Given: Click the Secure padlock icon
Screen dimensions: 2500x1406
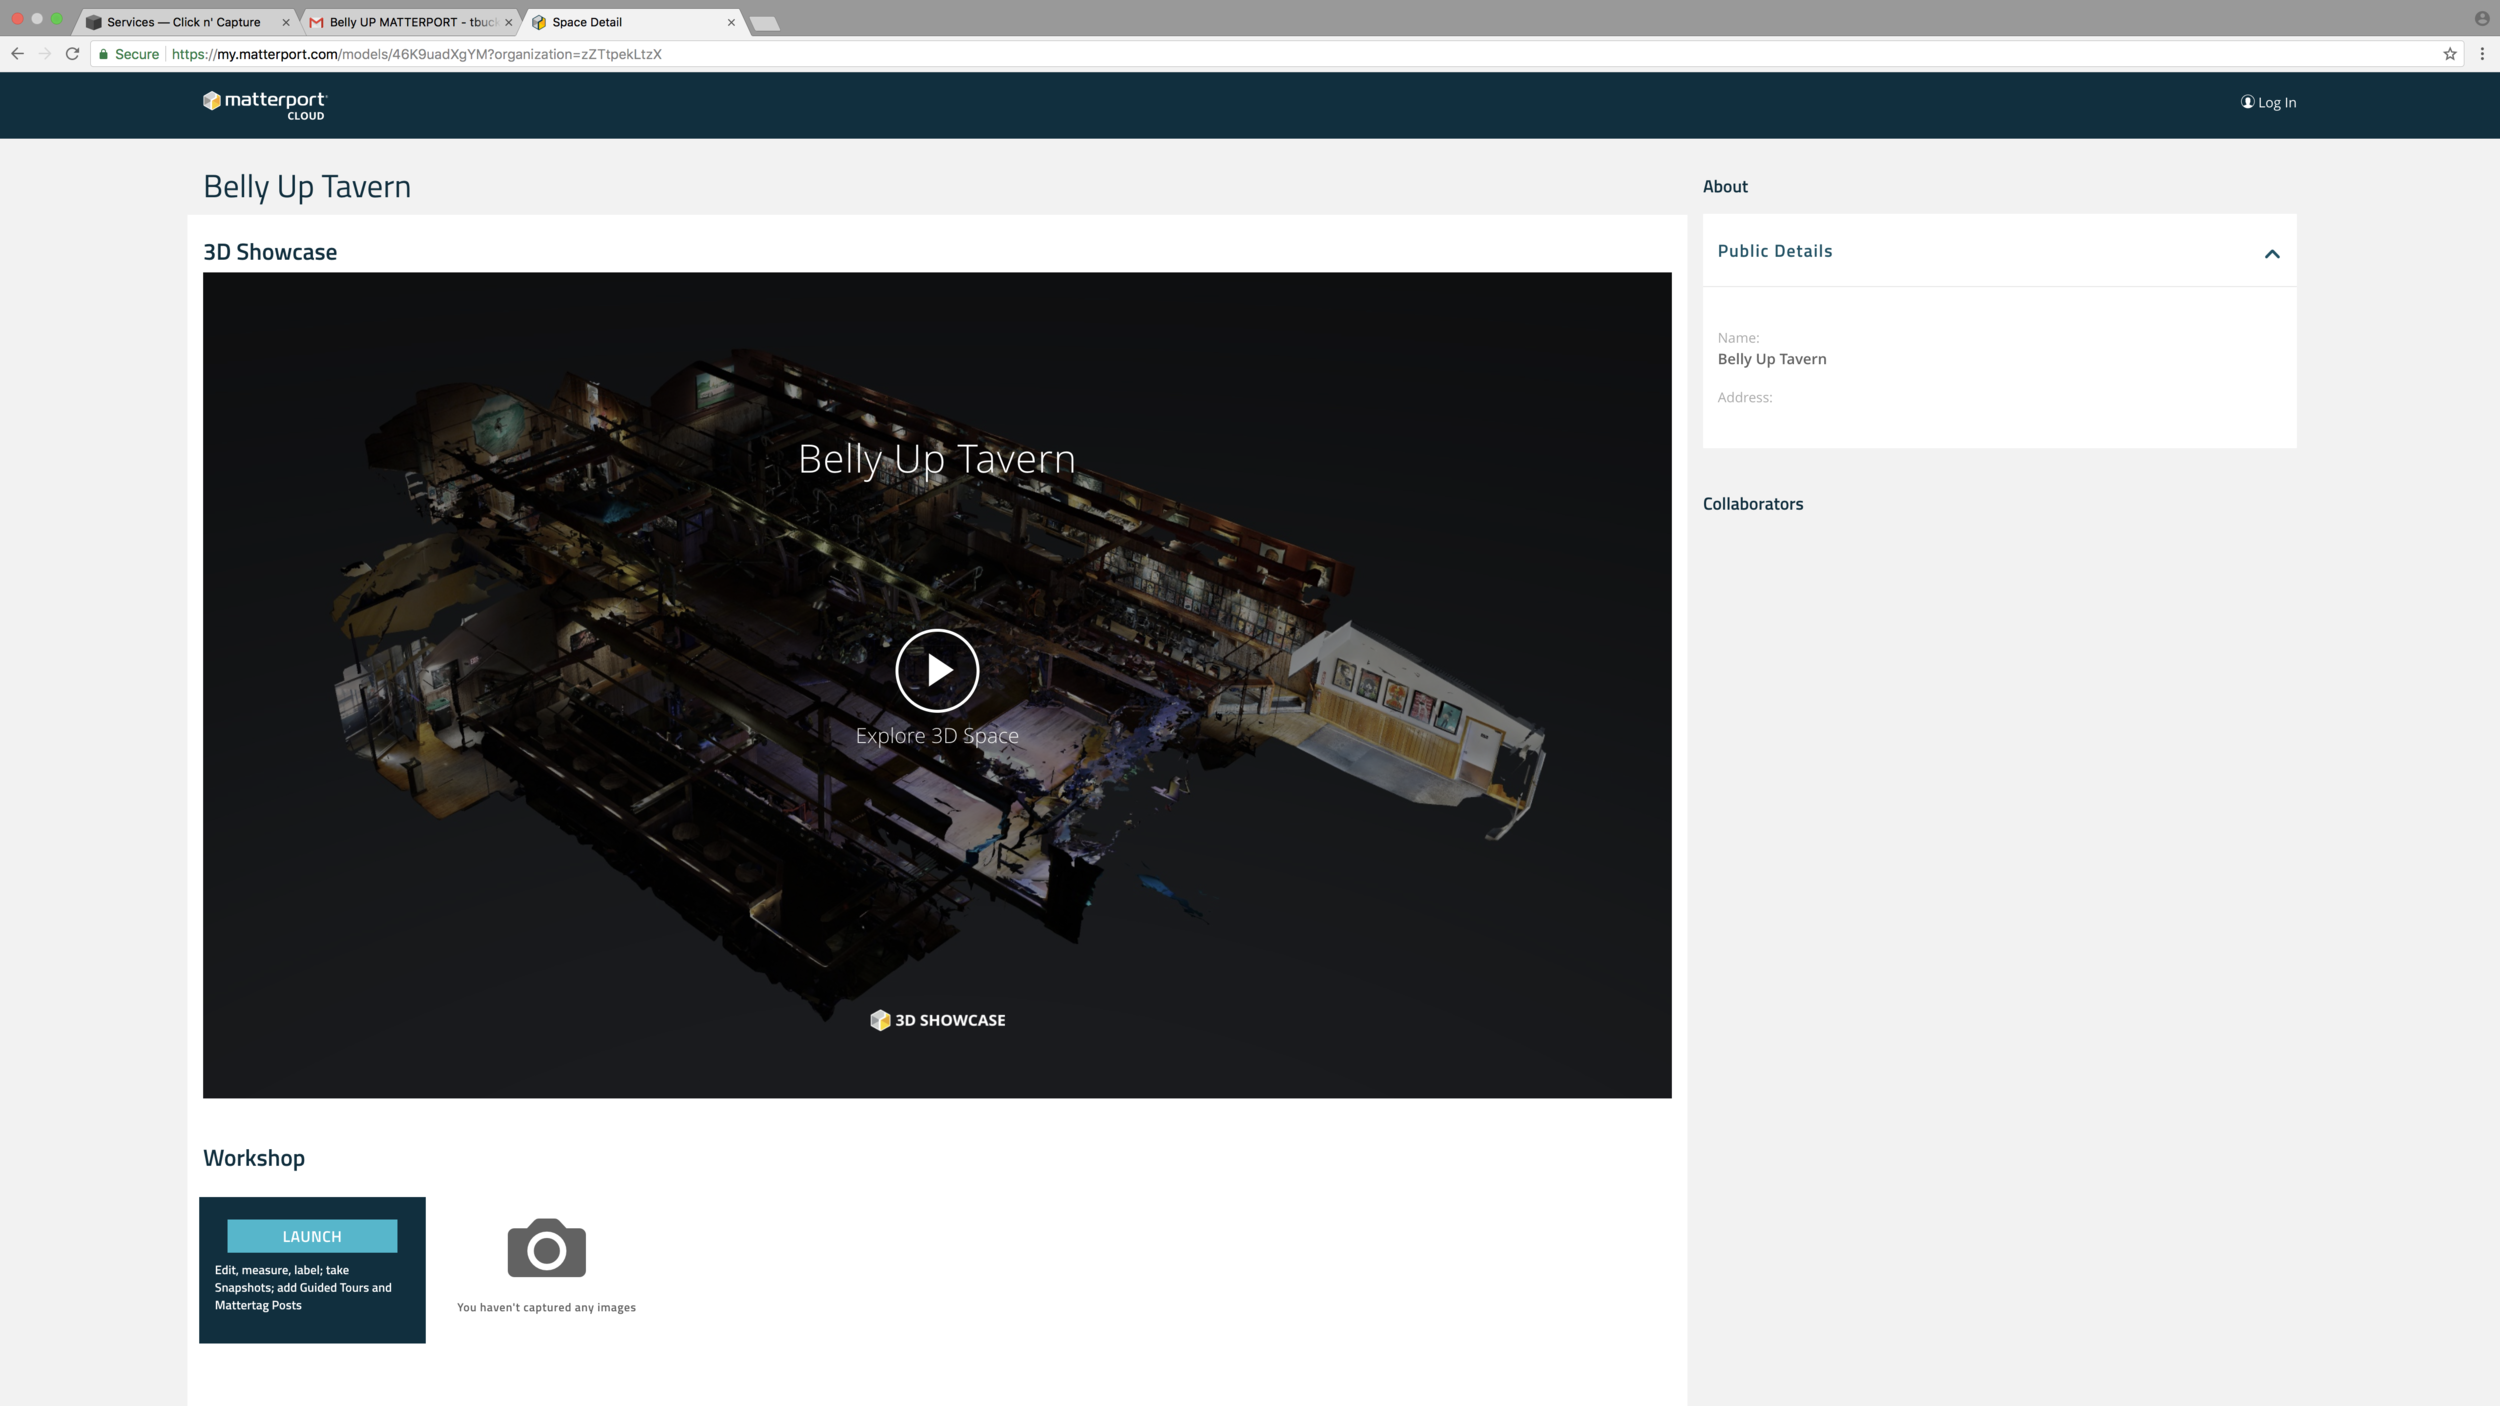Looking at the screenshot, I should [x=103, y=54].
